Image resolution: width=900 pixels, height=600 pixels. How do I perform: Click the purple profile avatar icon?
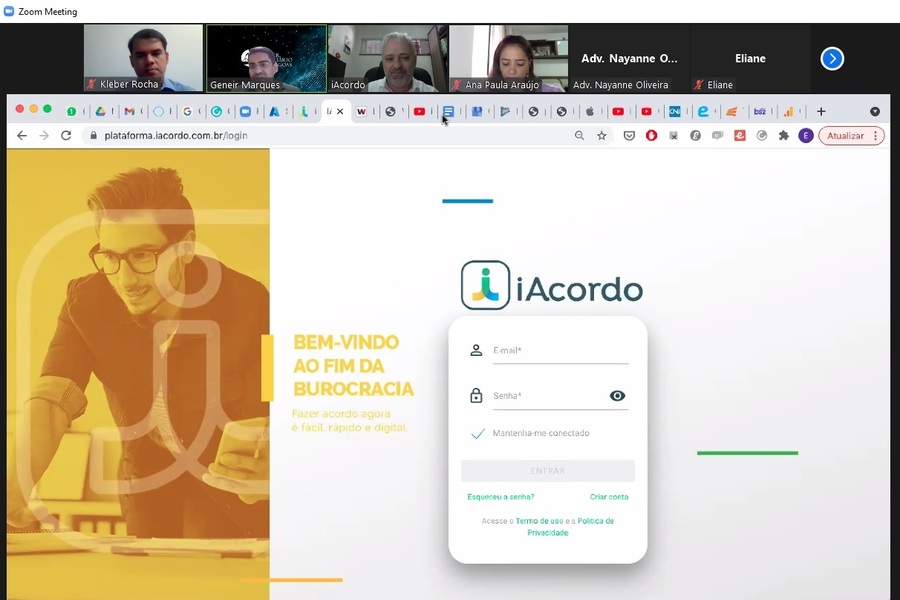click(x=805, y=136)
